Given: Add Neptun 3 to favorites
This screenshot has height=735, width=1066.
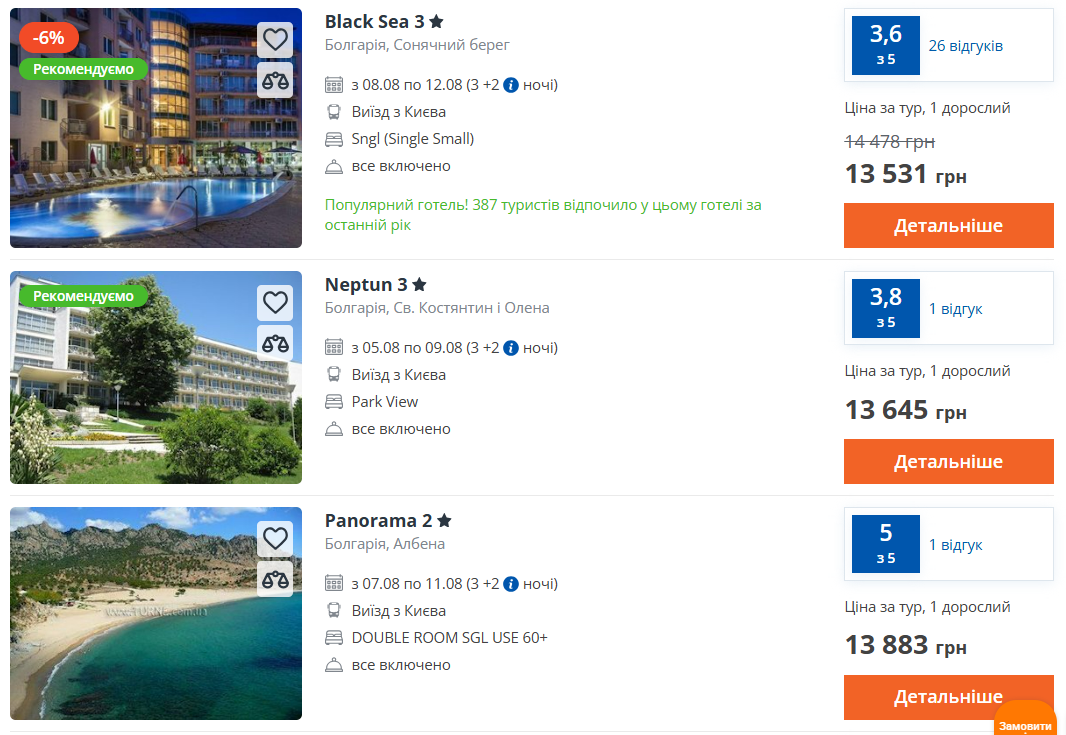Looking at the screenshot, I should click(x=275, y=302).
